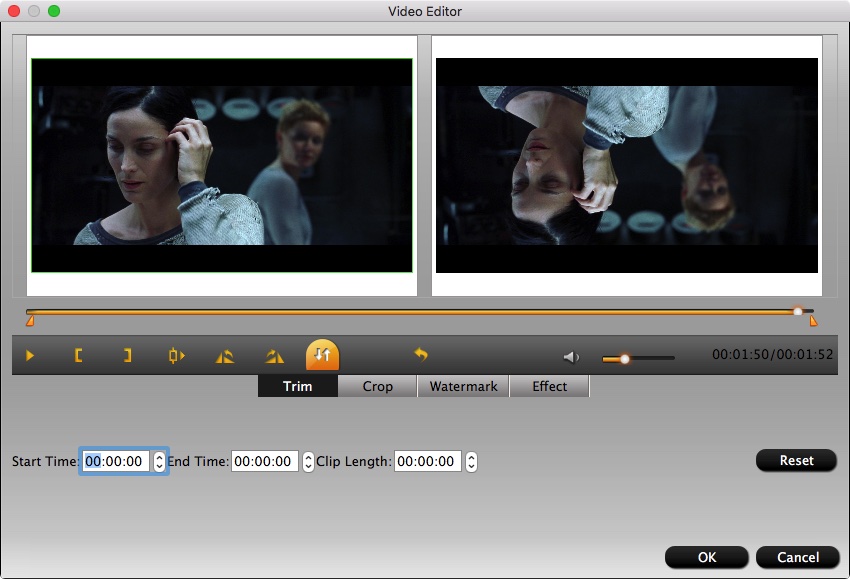This screenshot has height=579, width=850.
Task: Switch to the Crop tab
Action: 377,386
